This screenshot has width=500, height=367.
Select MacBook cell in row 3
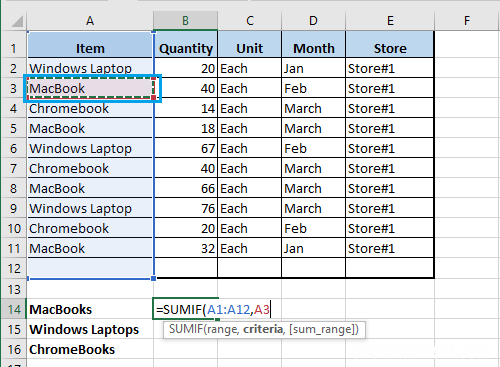90,88
